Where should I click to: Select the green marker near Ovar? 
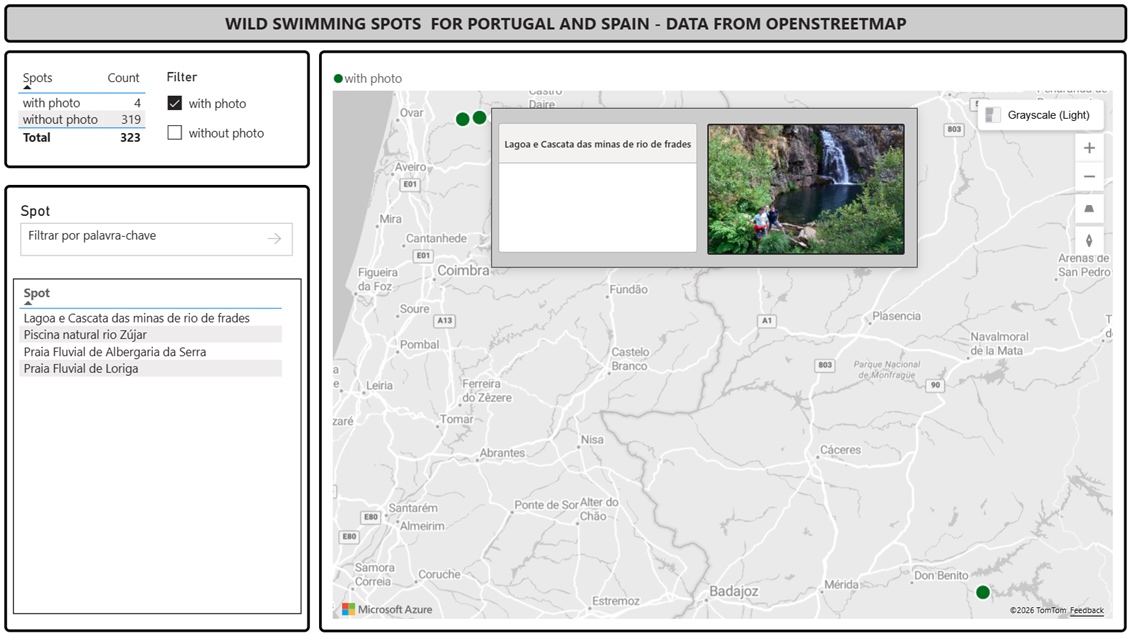coord(462,118)
